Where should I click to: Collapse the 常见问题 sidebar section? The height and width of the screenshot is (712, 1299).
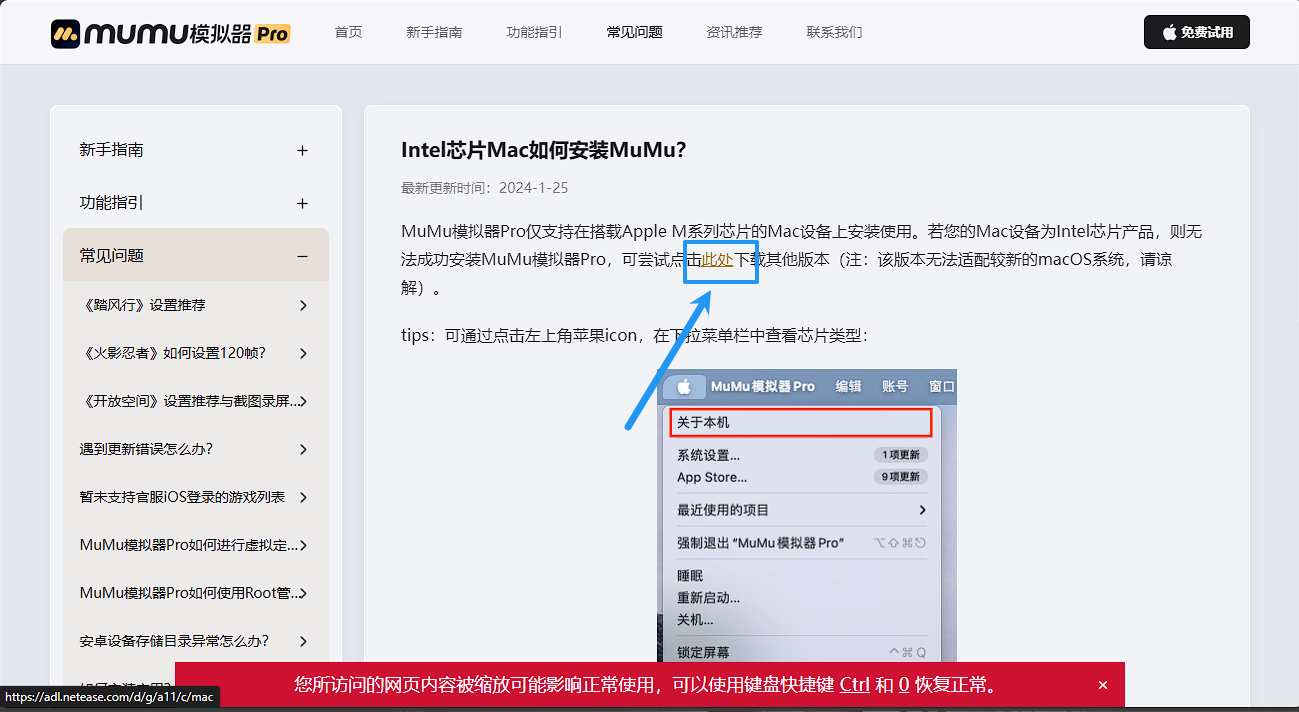pyautogui.click(x=302, y=257)
